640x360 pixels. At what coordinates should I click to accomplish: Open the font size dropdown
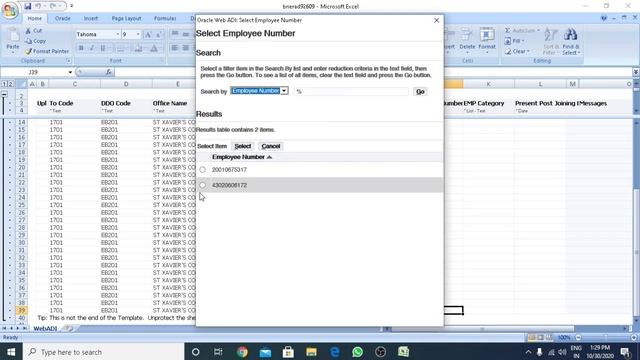tap(138, 35)
